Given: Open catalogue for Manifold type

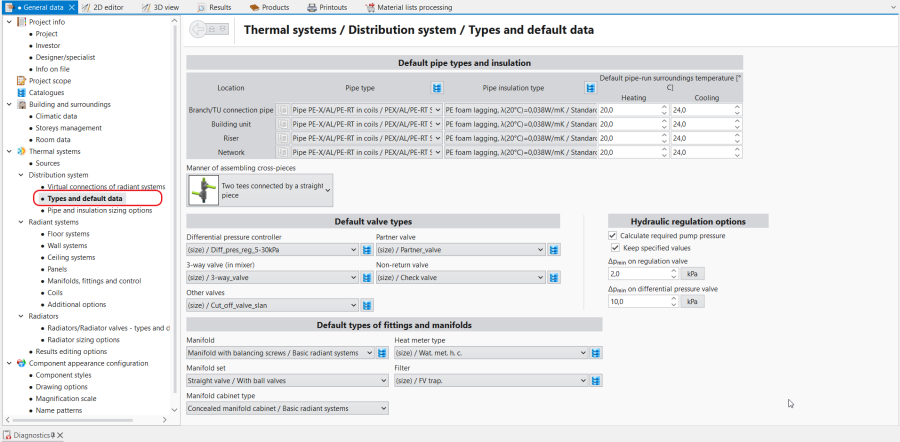Looking at the screenshot, I should pos(382,353).
